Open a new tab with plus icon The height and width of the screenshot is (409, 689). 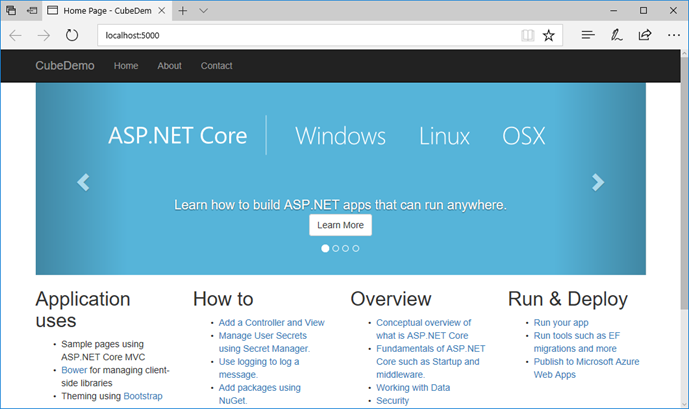183,10
